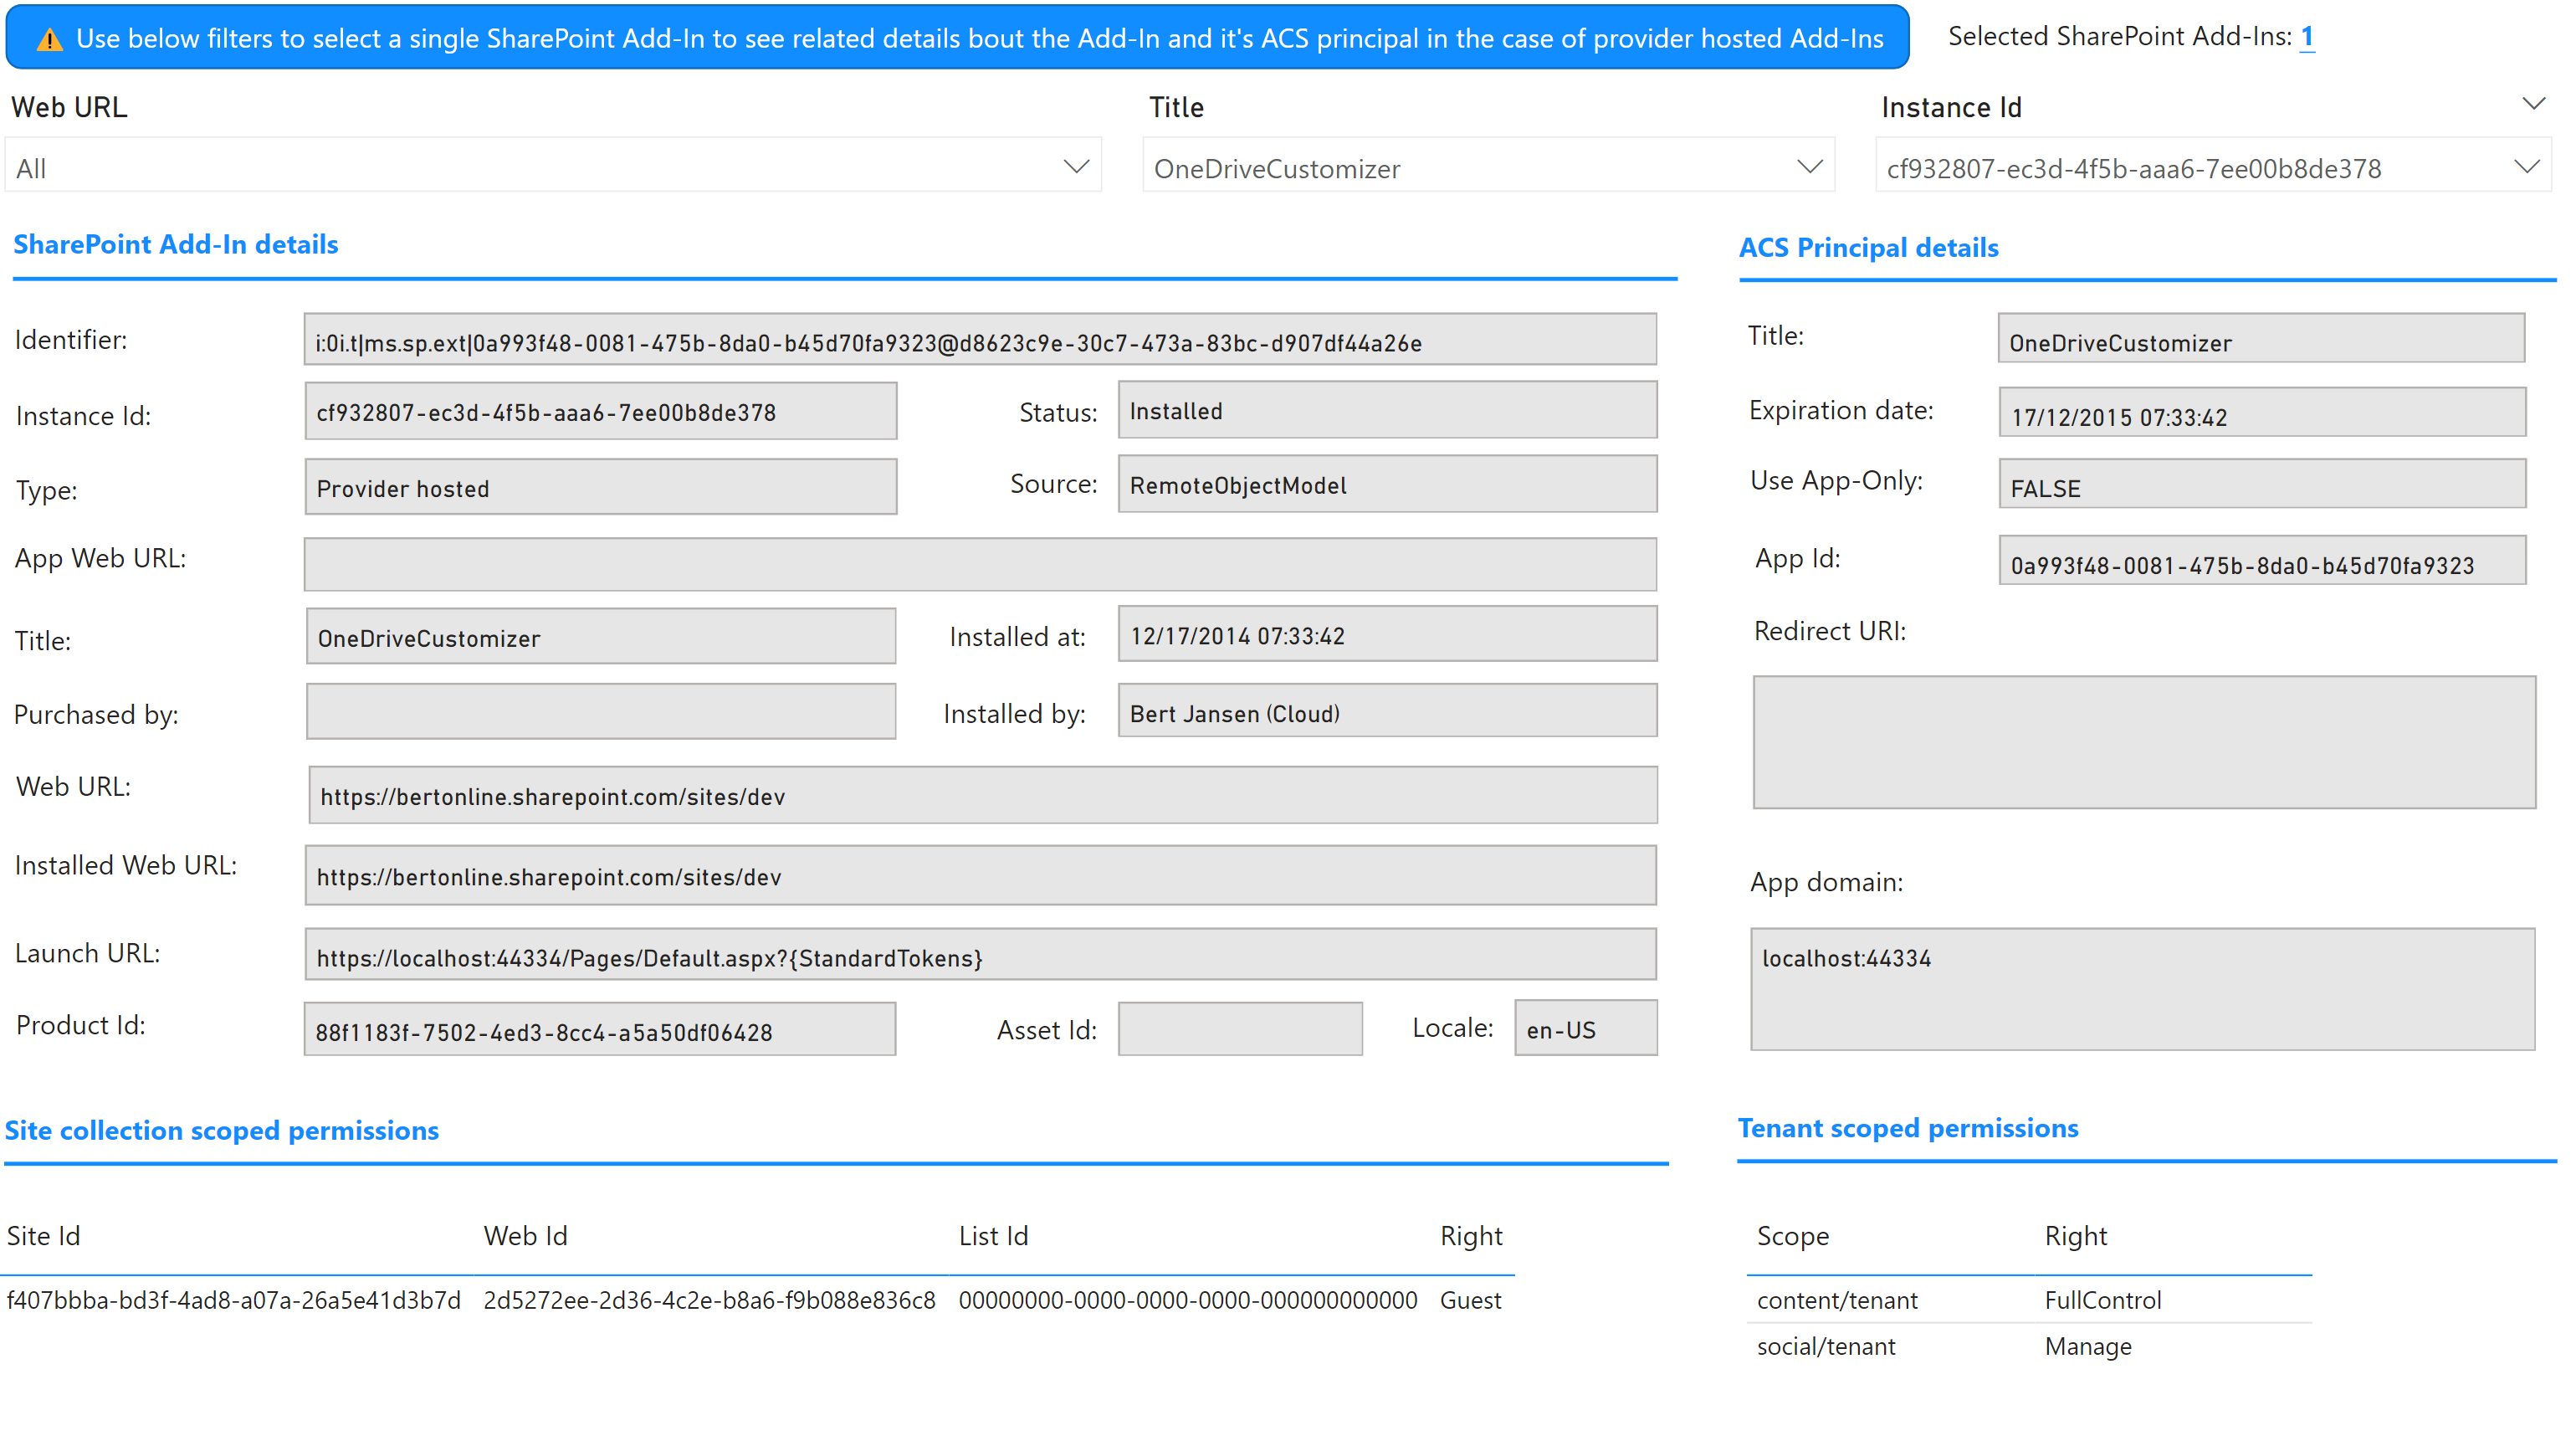Screen dimensions: 2576x1441
Task: Click the Product Id field
Action: [x=600, y=1030]
